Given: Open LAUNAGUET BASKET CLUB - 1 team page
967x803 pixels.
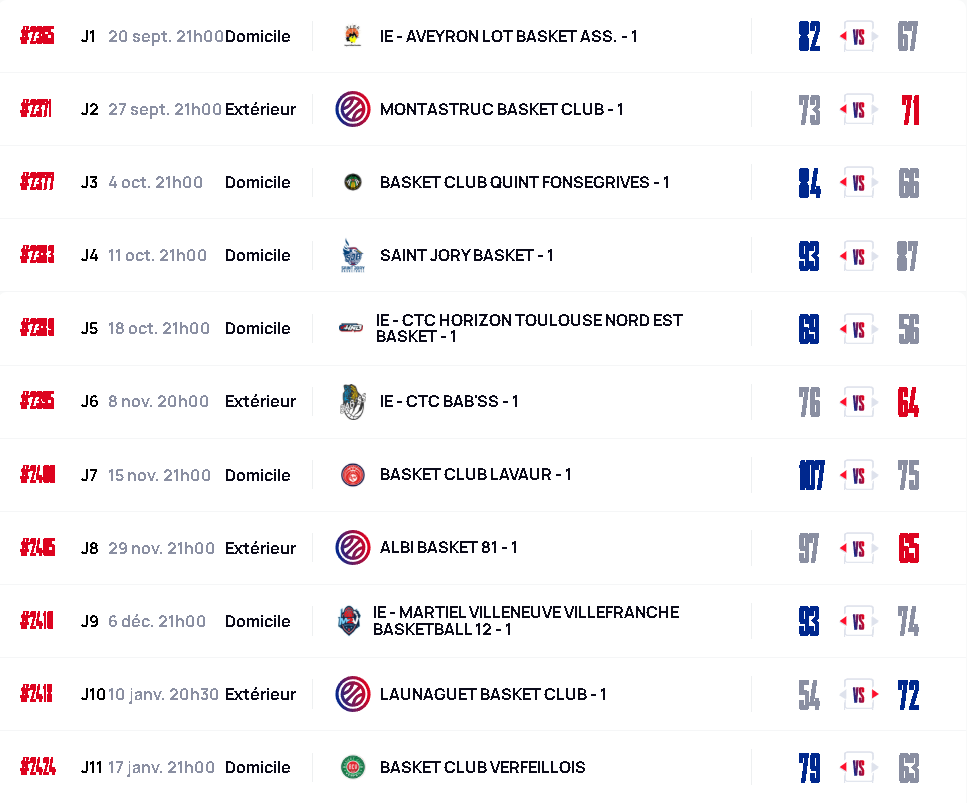Looking at the screenshot, I should pos(493,694).
